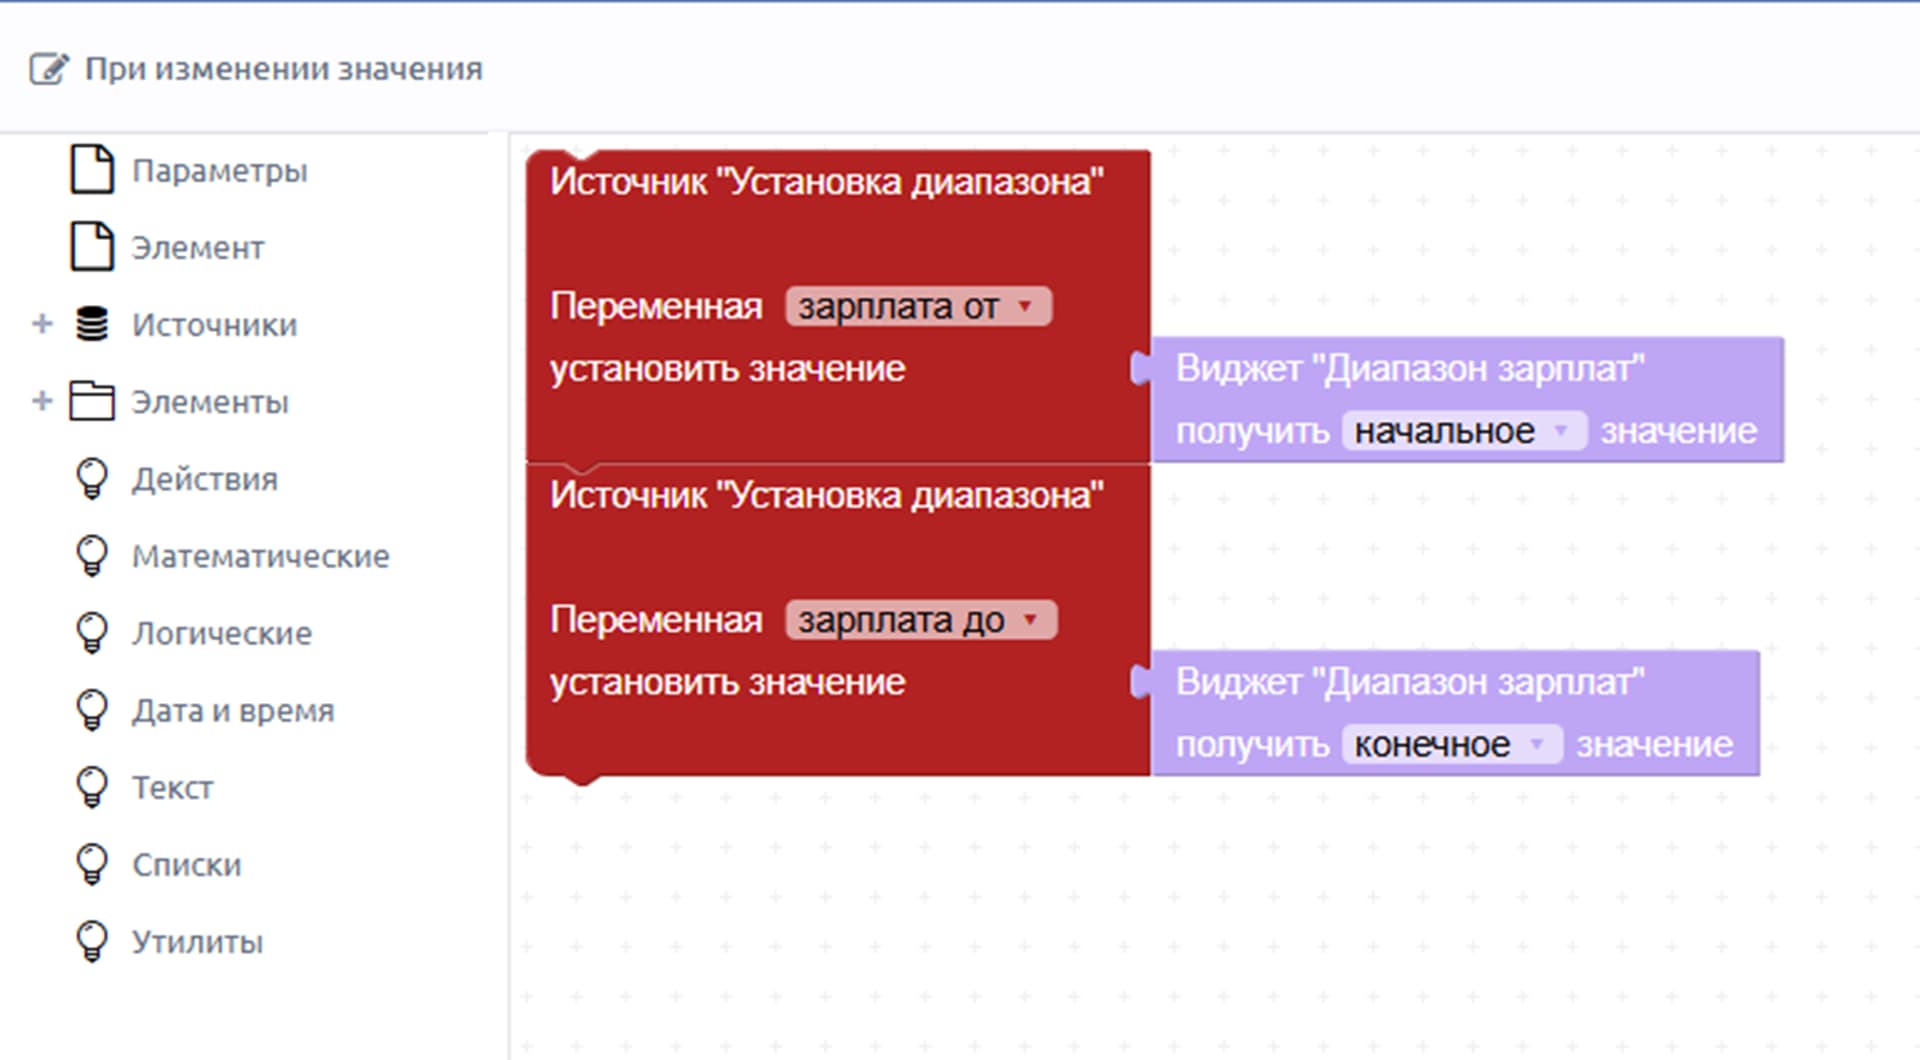Open the Дата и время category
Image resolution: width=1920 pixels, height=1060 pixels.
(233, 711)
